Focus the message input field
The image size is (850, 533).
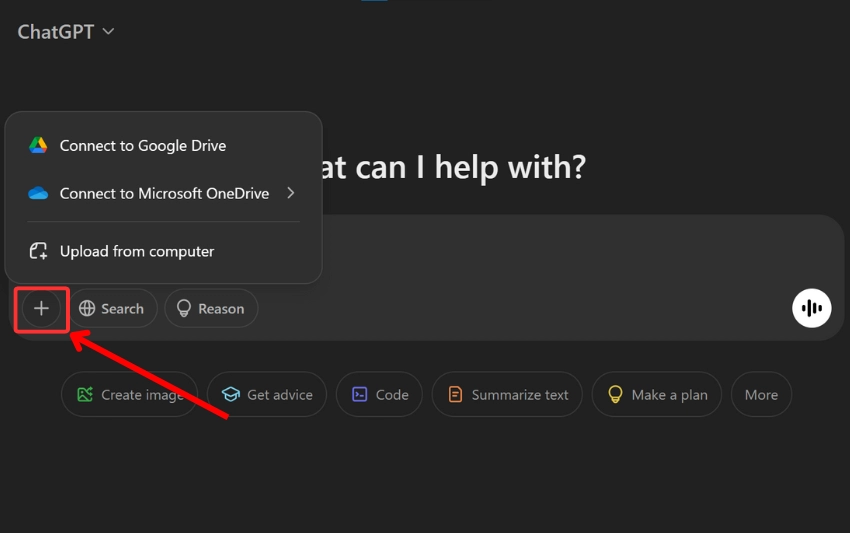(x=580, y=249)
